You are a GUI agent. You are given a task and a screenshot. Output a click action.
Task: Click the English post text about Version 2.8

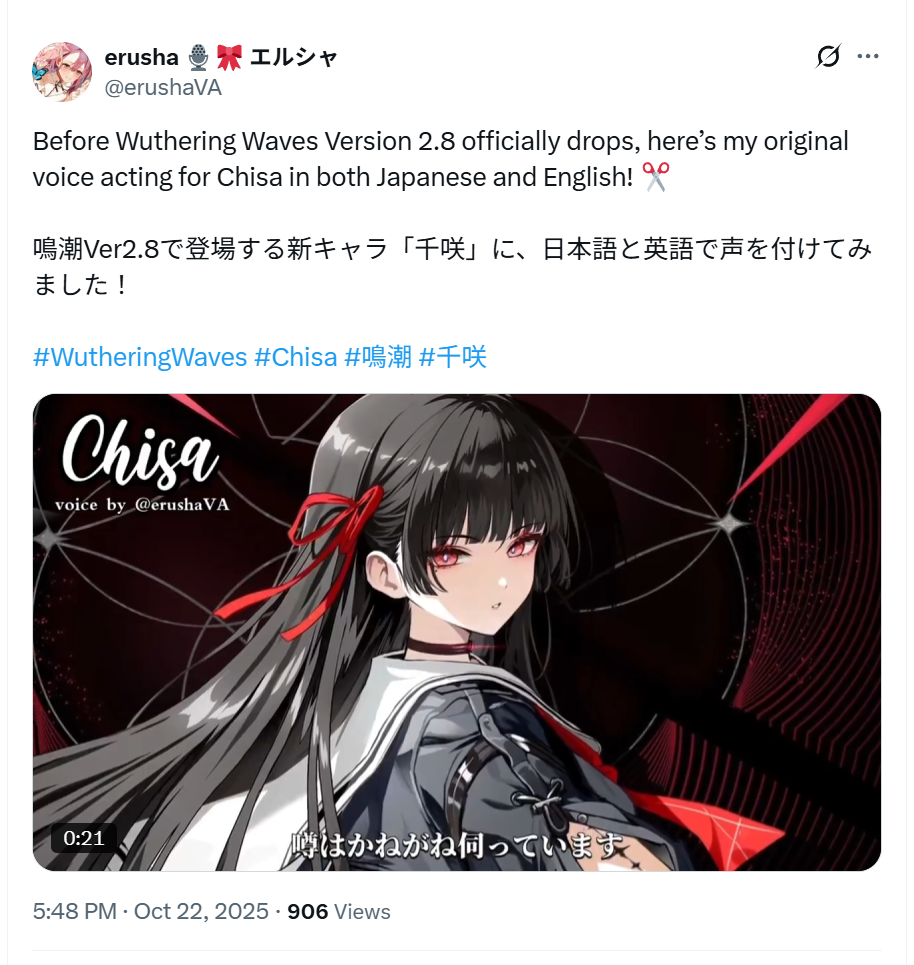tap(441, 159)
